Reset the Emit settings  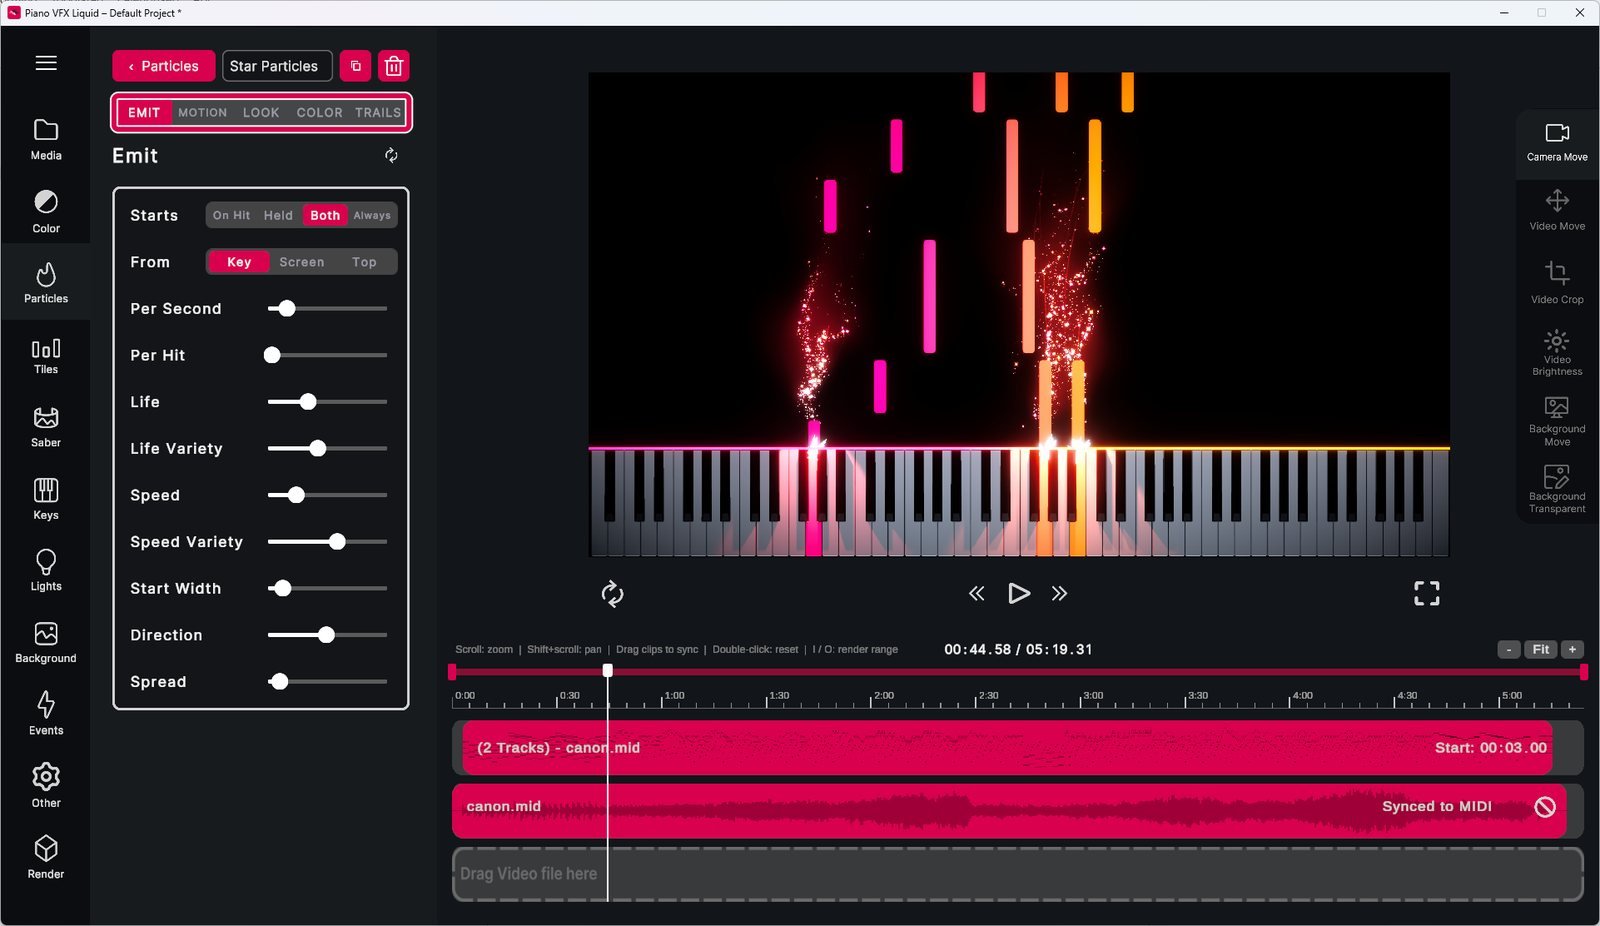coord(391,155)
